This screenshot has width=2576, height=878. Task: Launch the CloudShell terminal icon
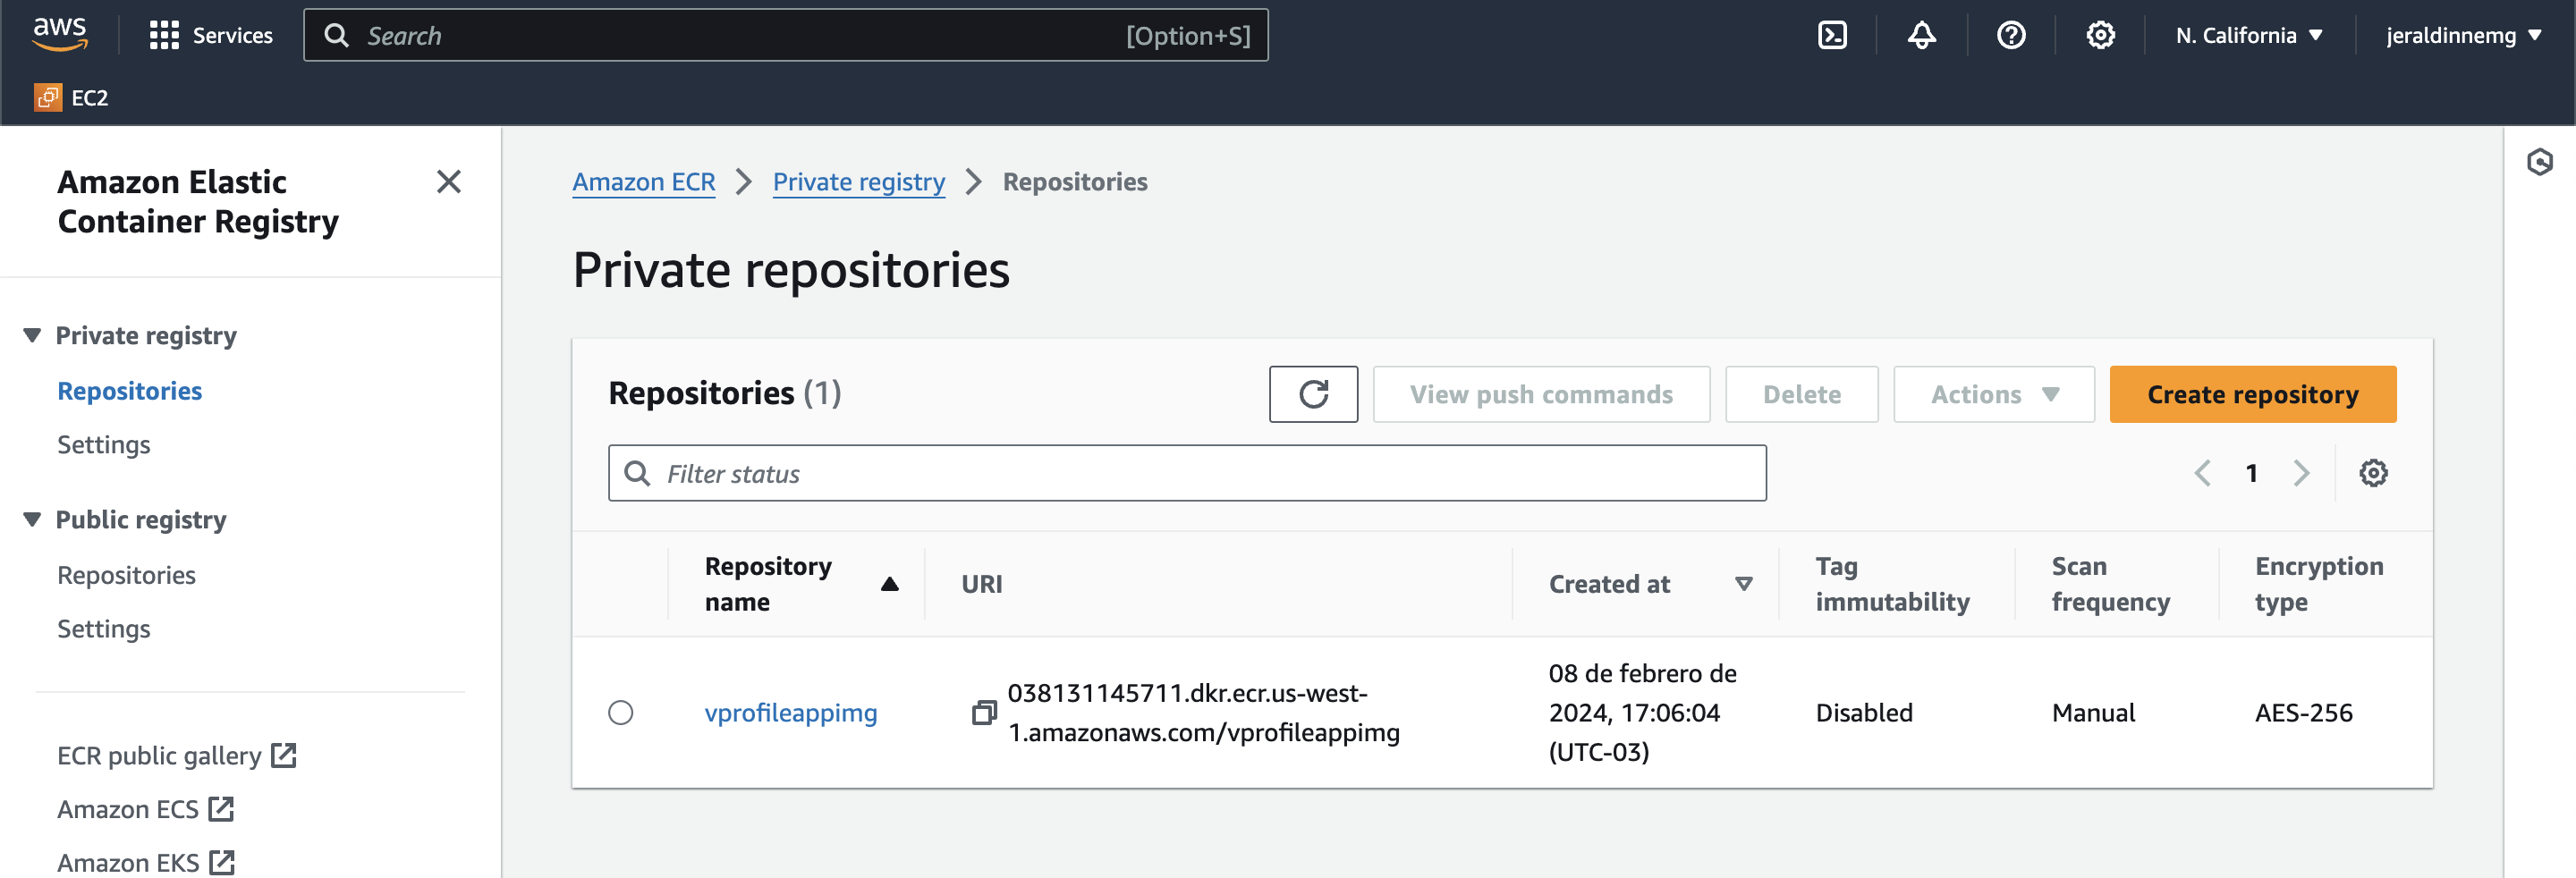[x=1832, y=35]
